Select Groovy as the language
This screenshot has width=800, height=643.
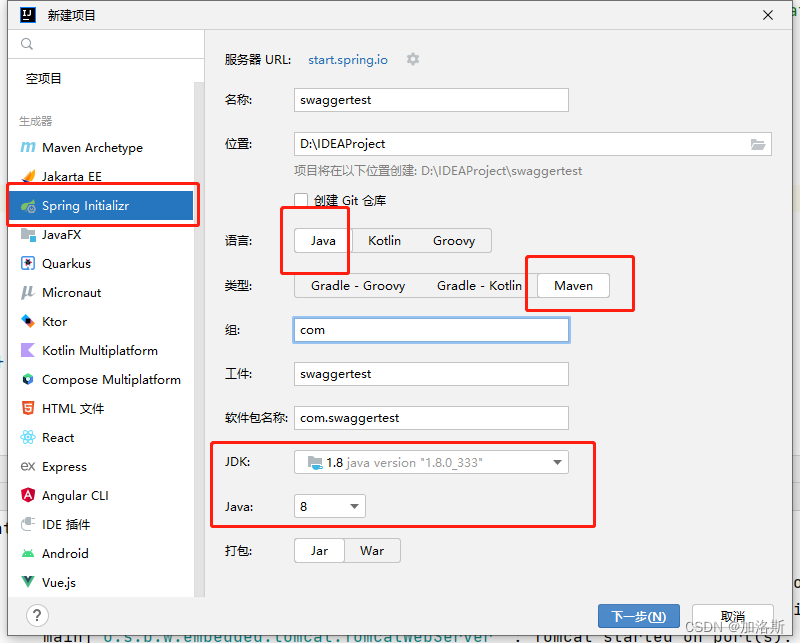click(x=454, y=241)
